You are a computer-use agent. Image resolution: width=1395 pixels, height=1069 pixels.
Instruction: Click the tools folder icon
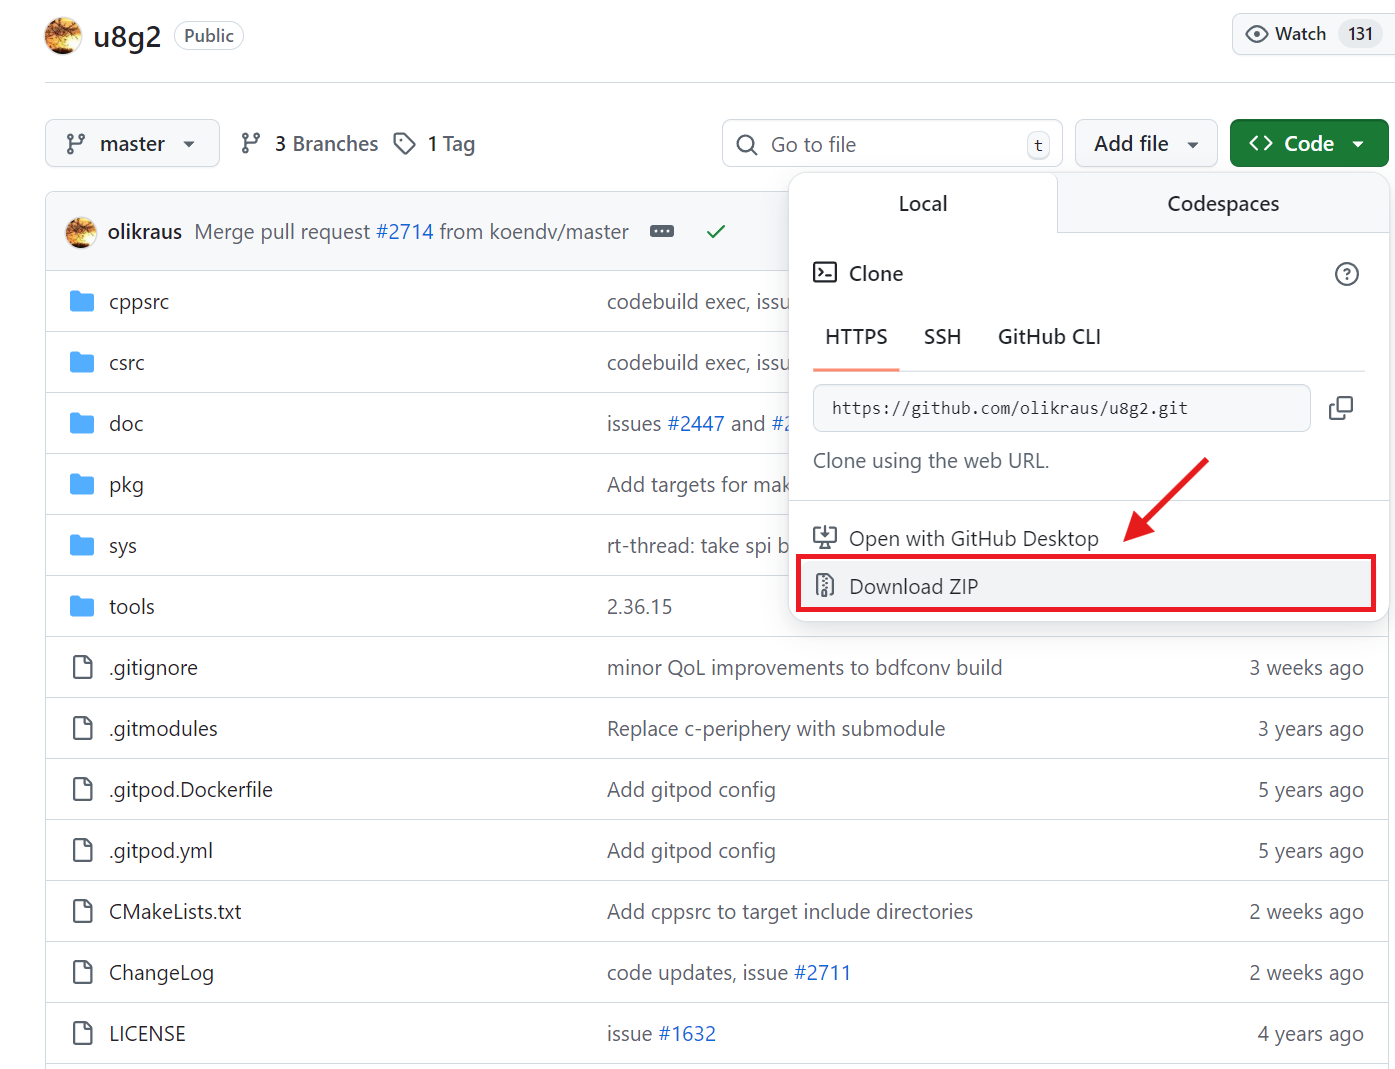[82, 606]
